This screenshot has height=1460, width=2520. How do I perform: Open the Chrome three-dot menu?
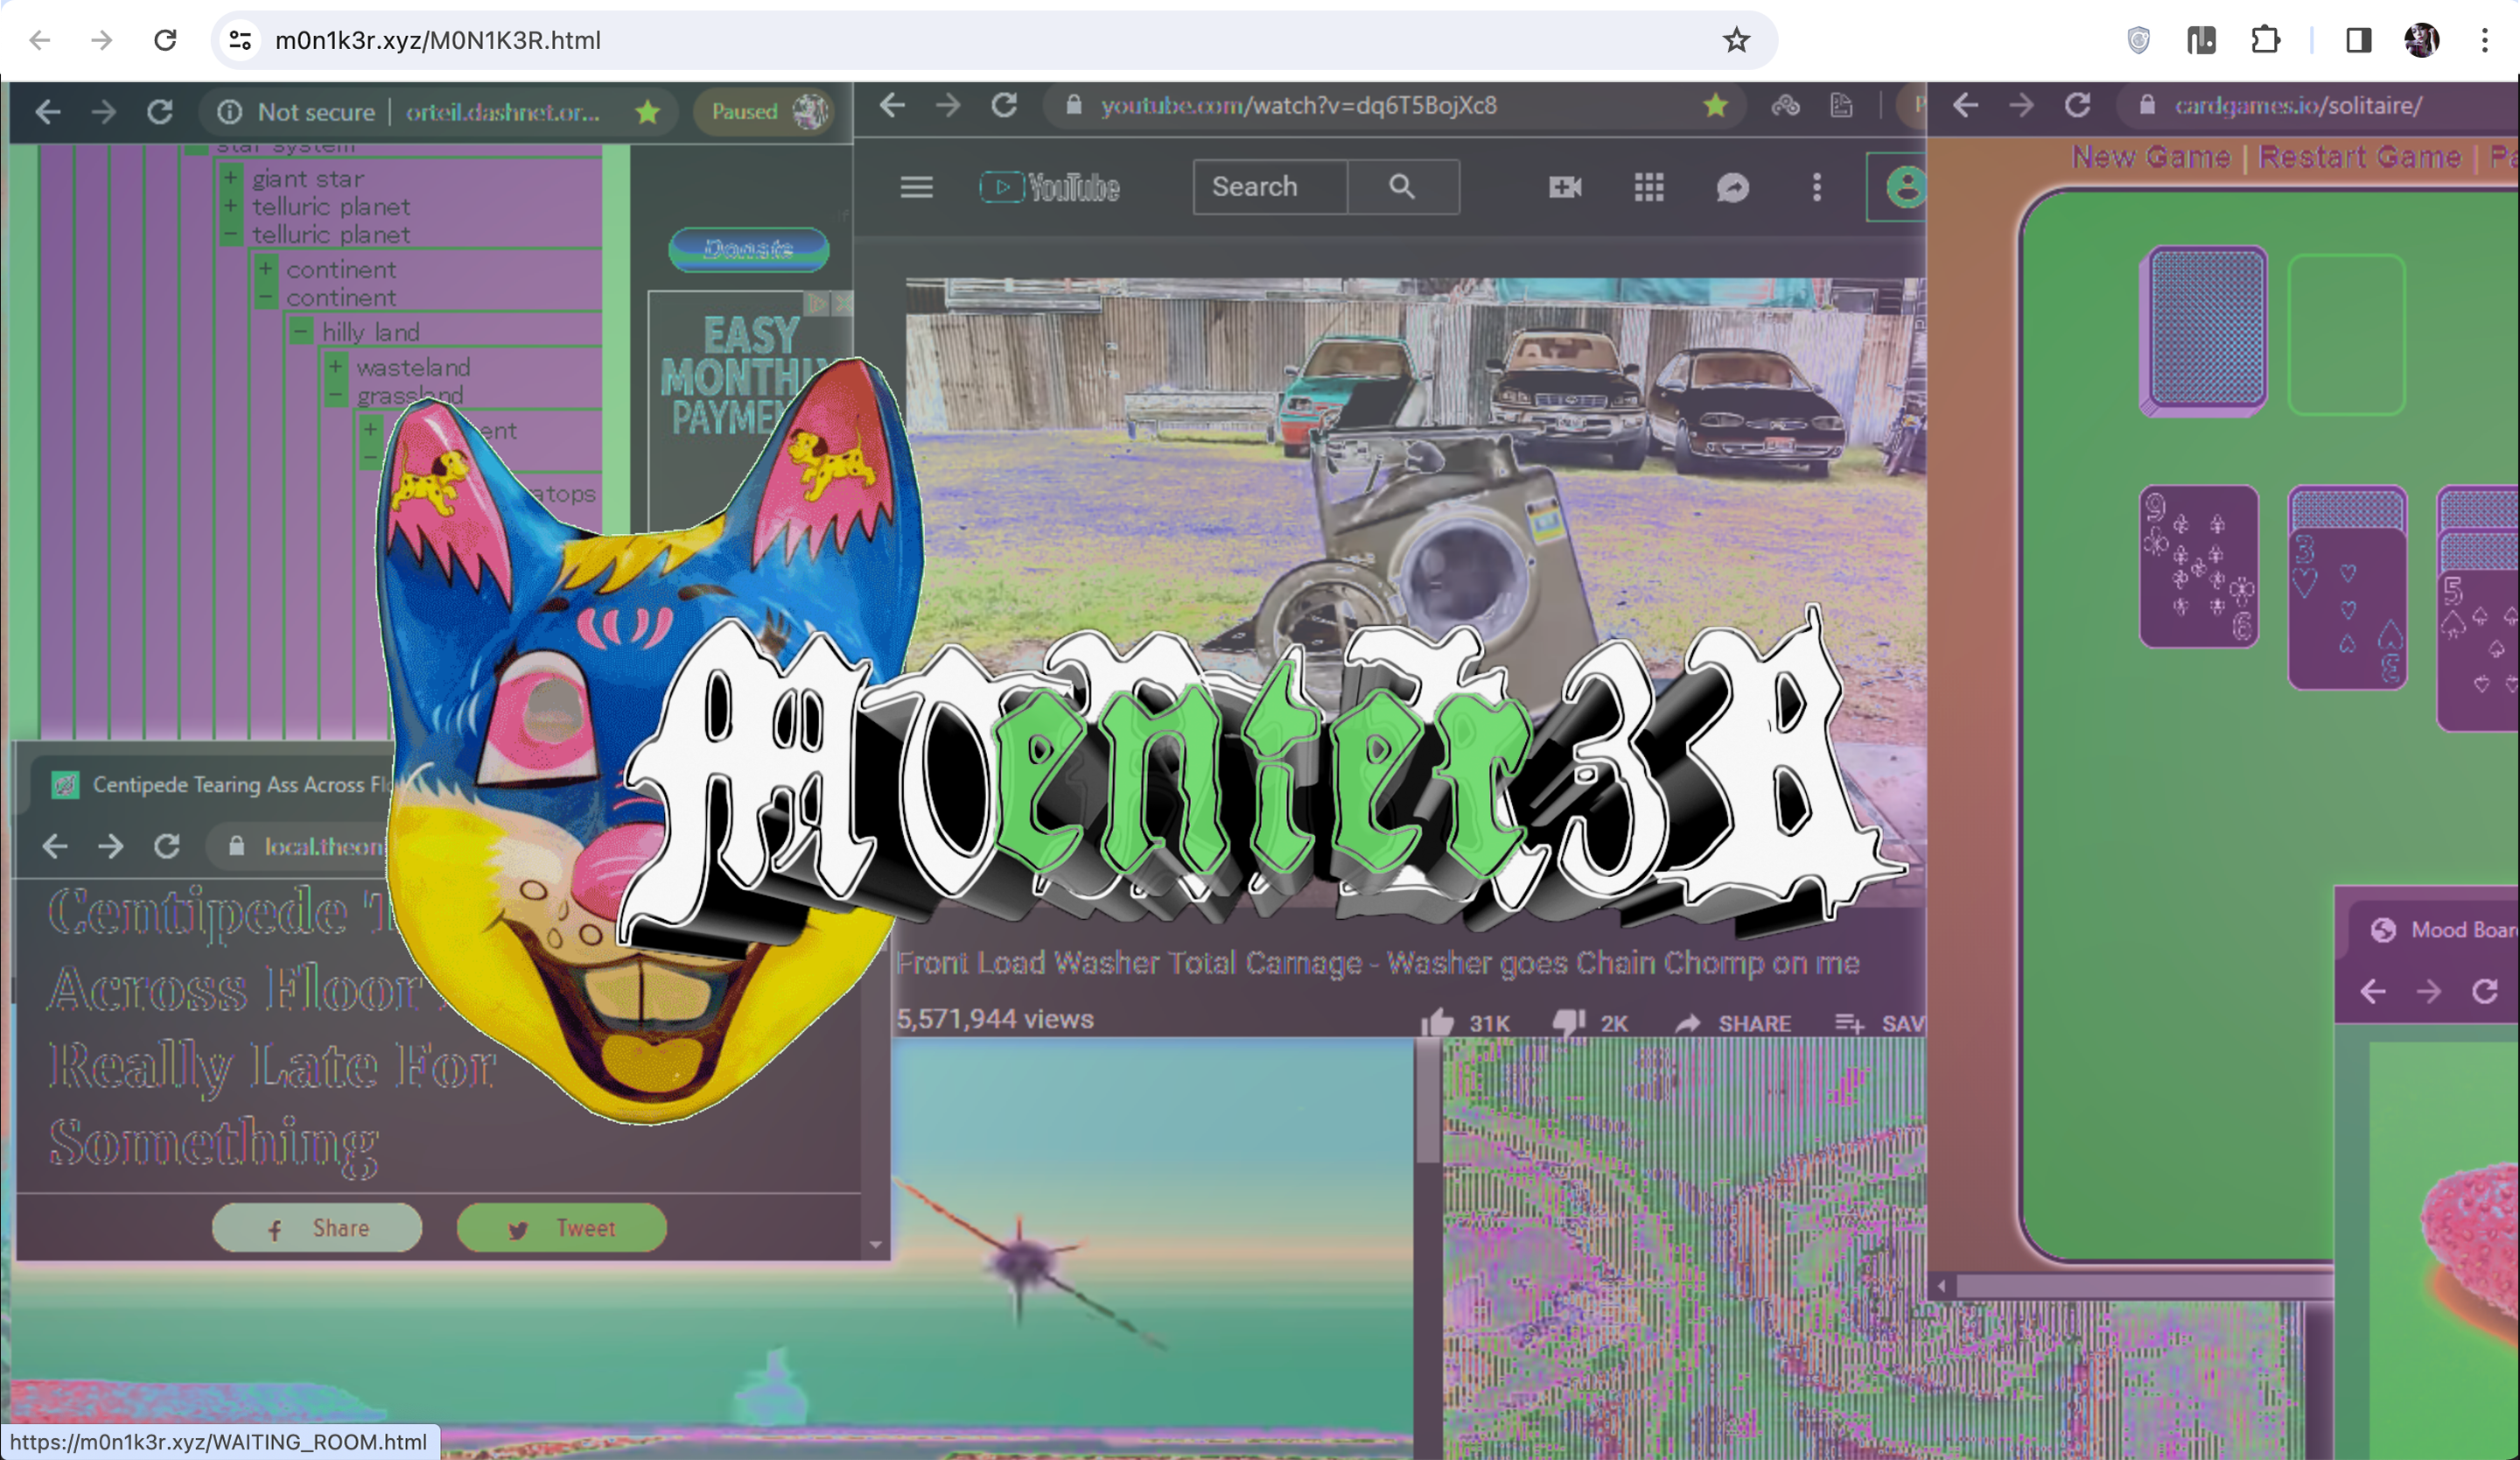tap(2484, 40)
